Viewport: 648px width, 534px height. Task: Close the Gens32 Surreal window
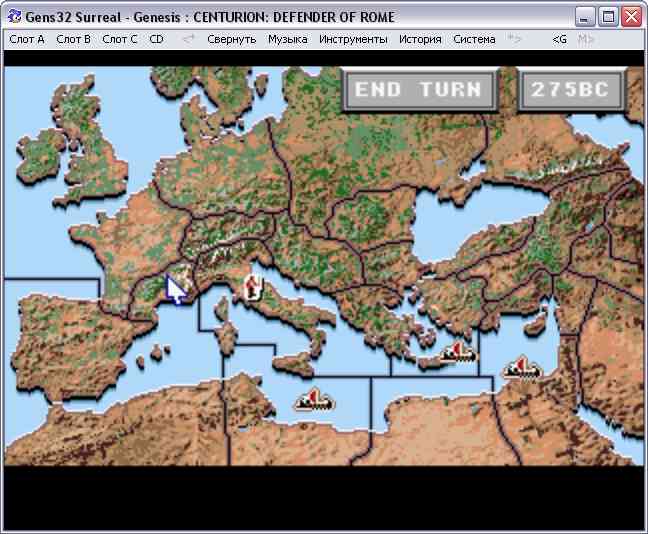(632, 17)
